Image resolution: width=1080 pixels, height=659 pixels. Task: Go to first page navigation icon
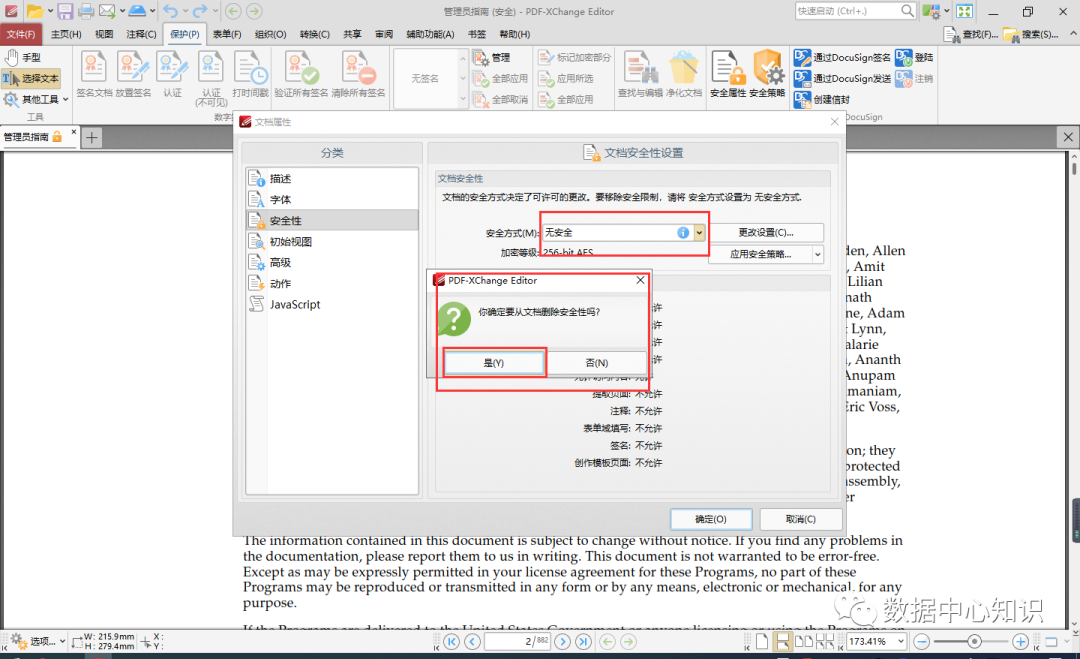tap(452, 642)
